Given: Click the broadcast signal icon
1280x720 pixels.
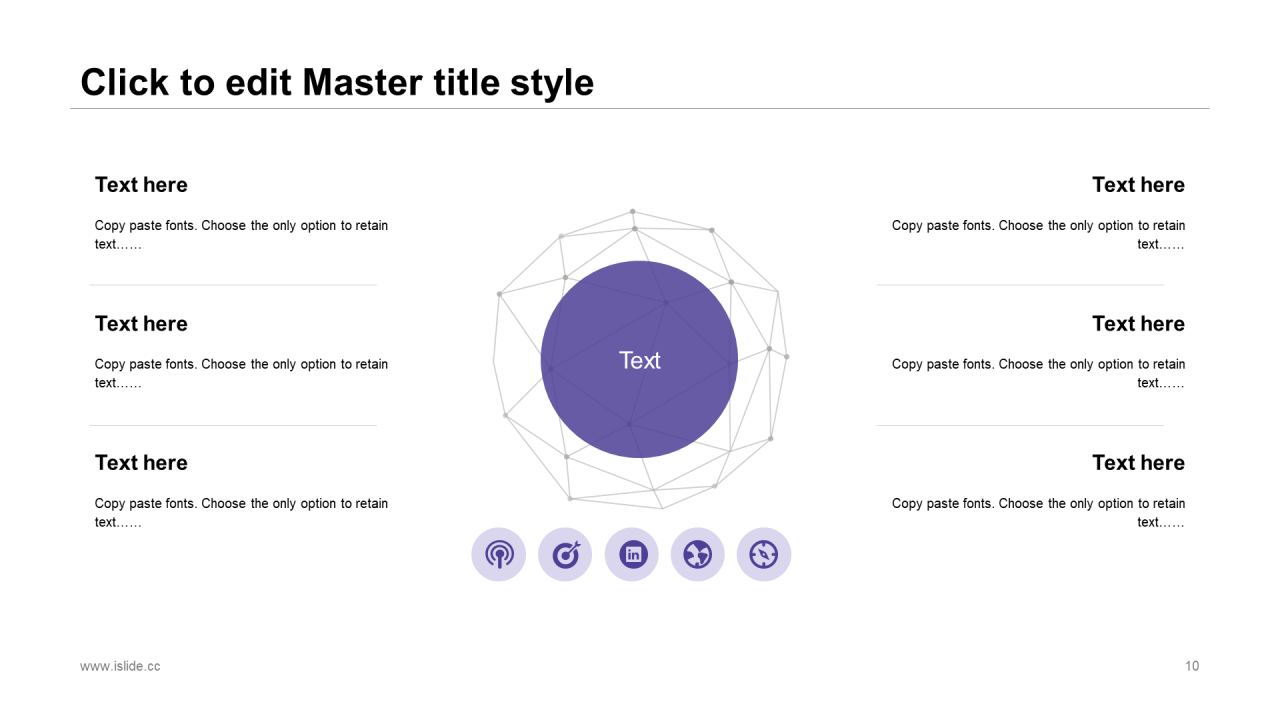Looking at the screenshot, I should click(x=498, y=554).
